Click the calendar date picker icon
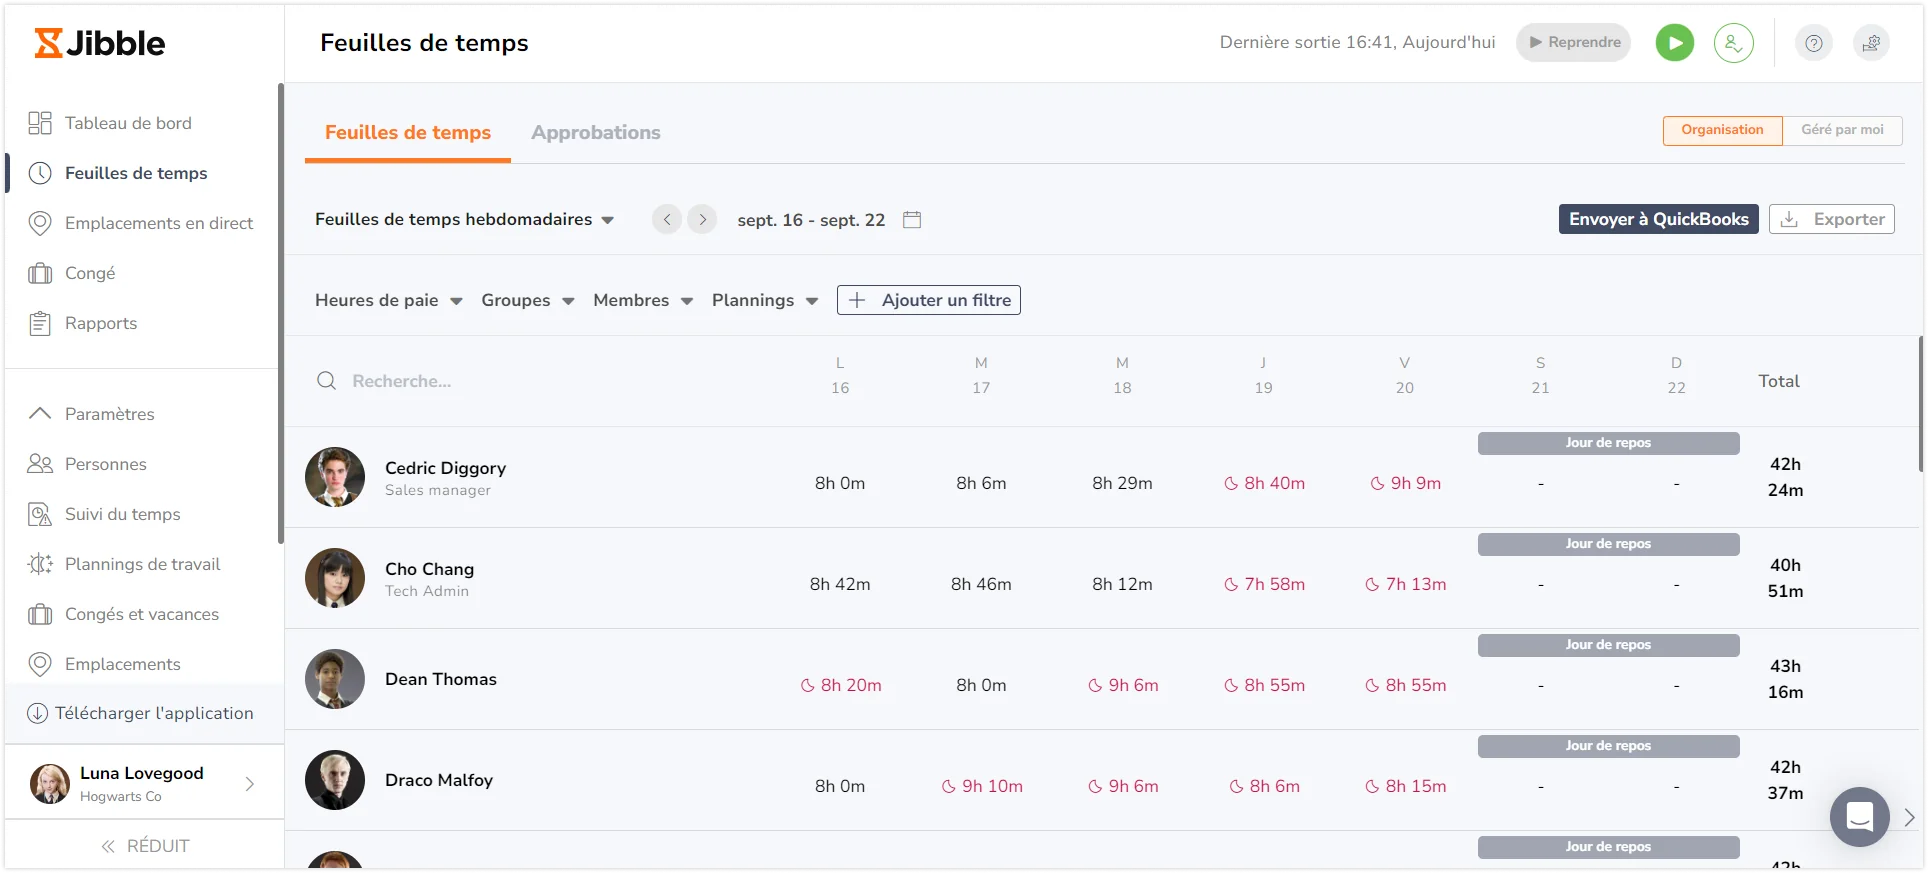 (x=912, y=219)
